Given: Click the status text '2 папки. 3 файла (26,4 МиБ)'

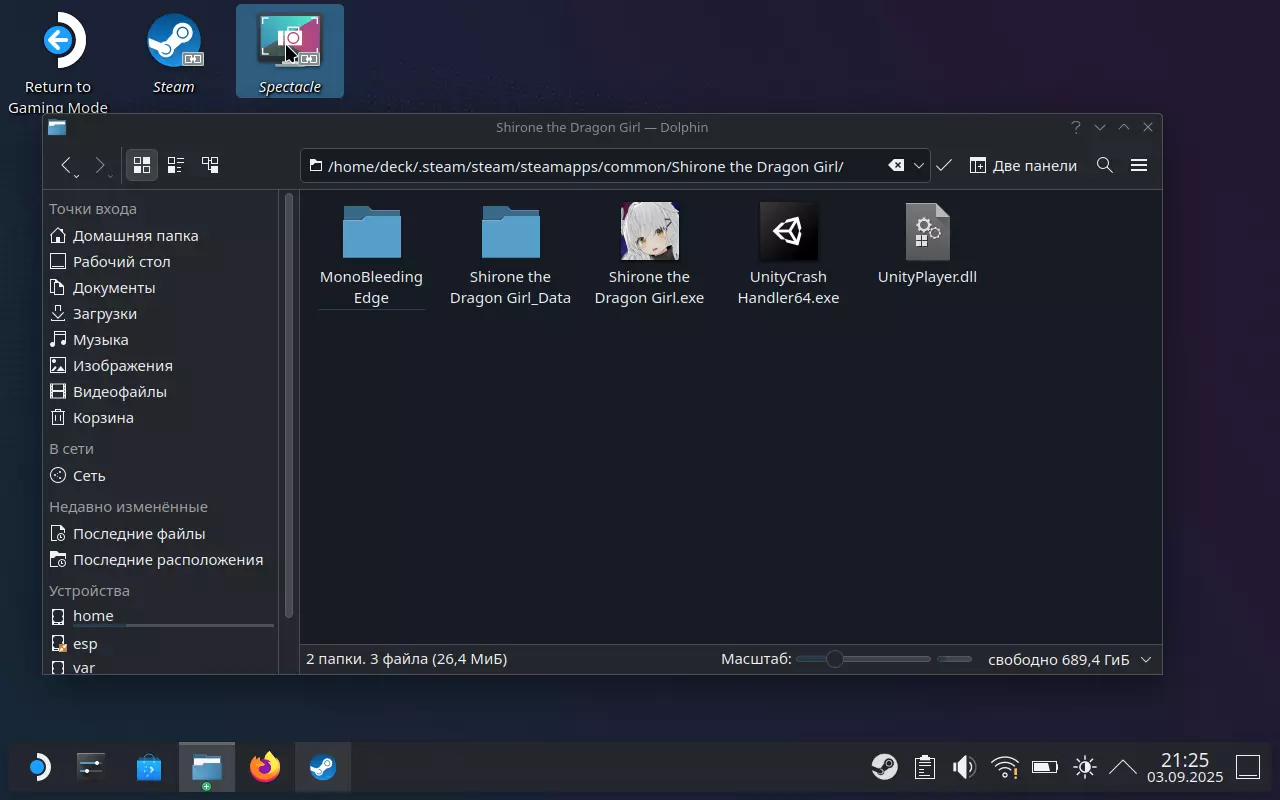Looking at the screenshot, I should click(x=406, y=659).
